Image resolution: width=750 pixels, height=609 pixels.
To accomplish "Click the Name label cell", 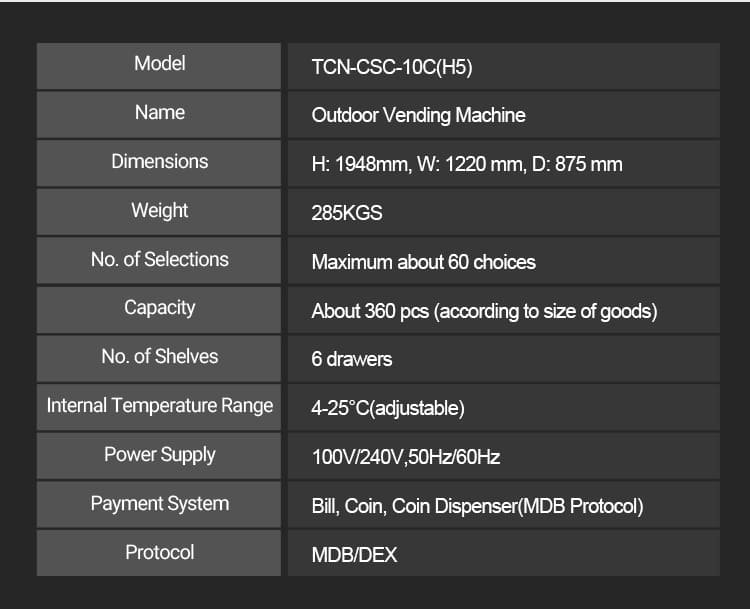I will [160, 113].
